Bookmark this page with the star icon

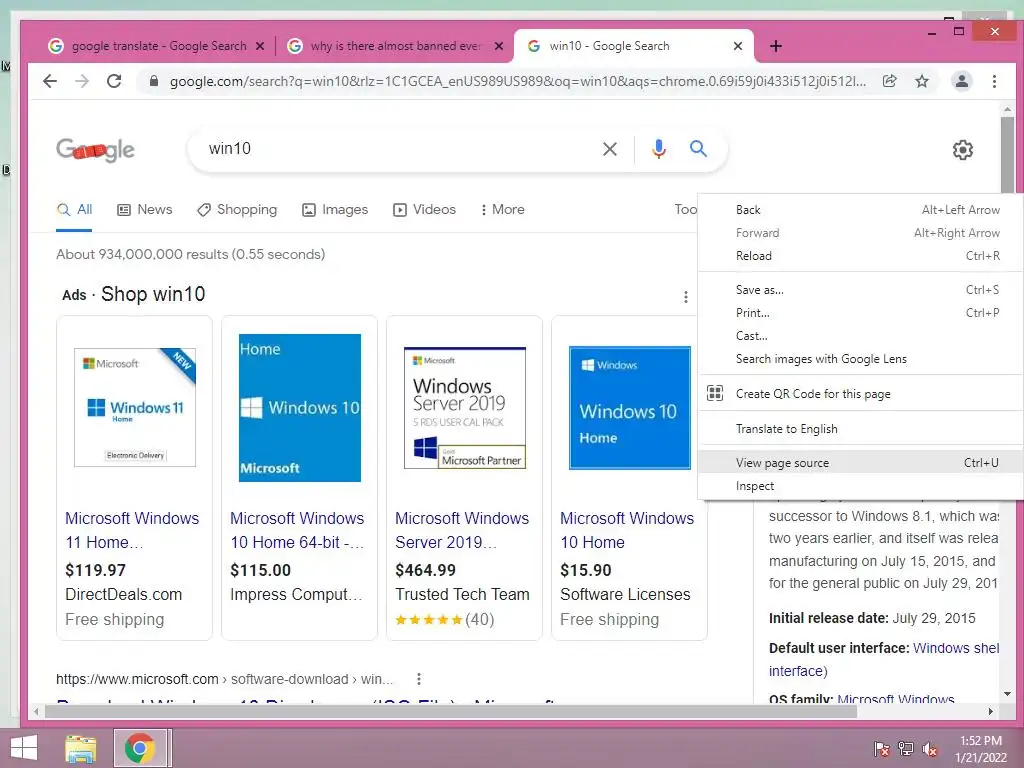point(921,81)
